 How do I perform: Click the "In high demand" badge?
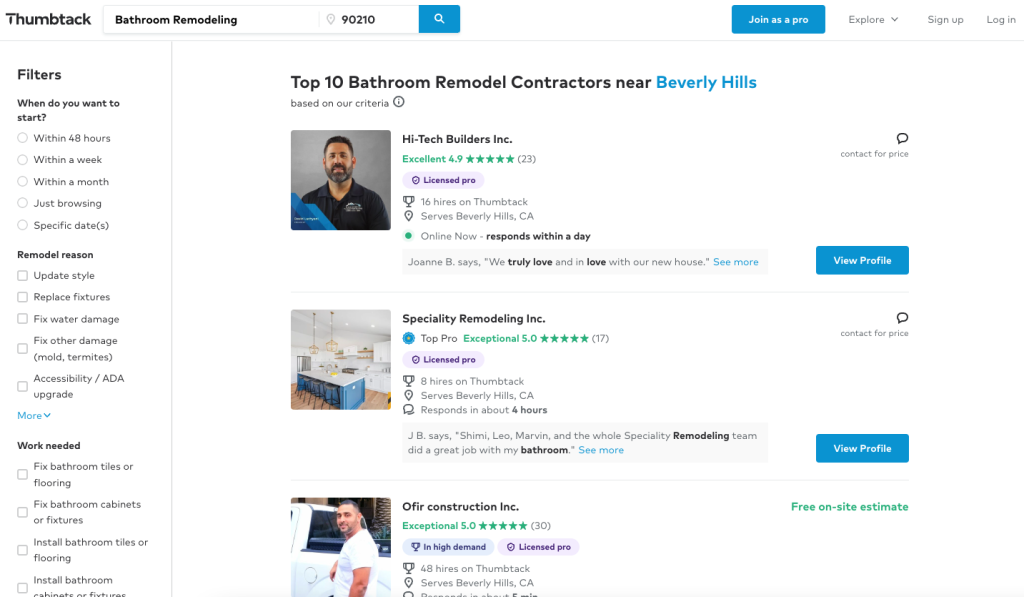coord(448,547)
